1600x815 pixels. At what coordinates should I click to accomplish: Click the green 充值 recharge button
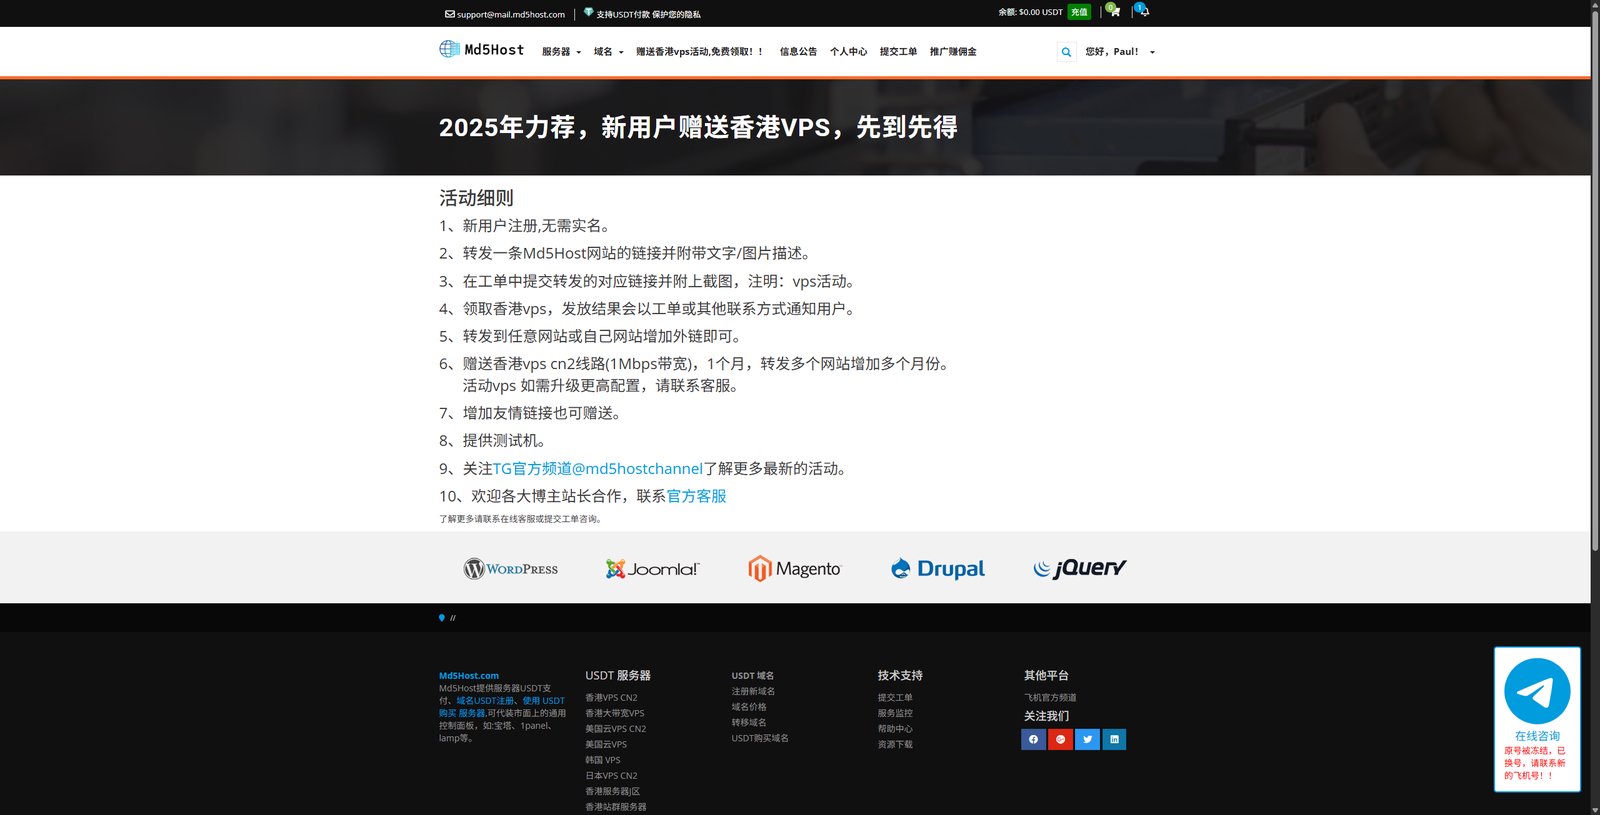point(1079,12)
